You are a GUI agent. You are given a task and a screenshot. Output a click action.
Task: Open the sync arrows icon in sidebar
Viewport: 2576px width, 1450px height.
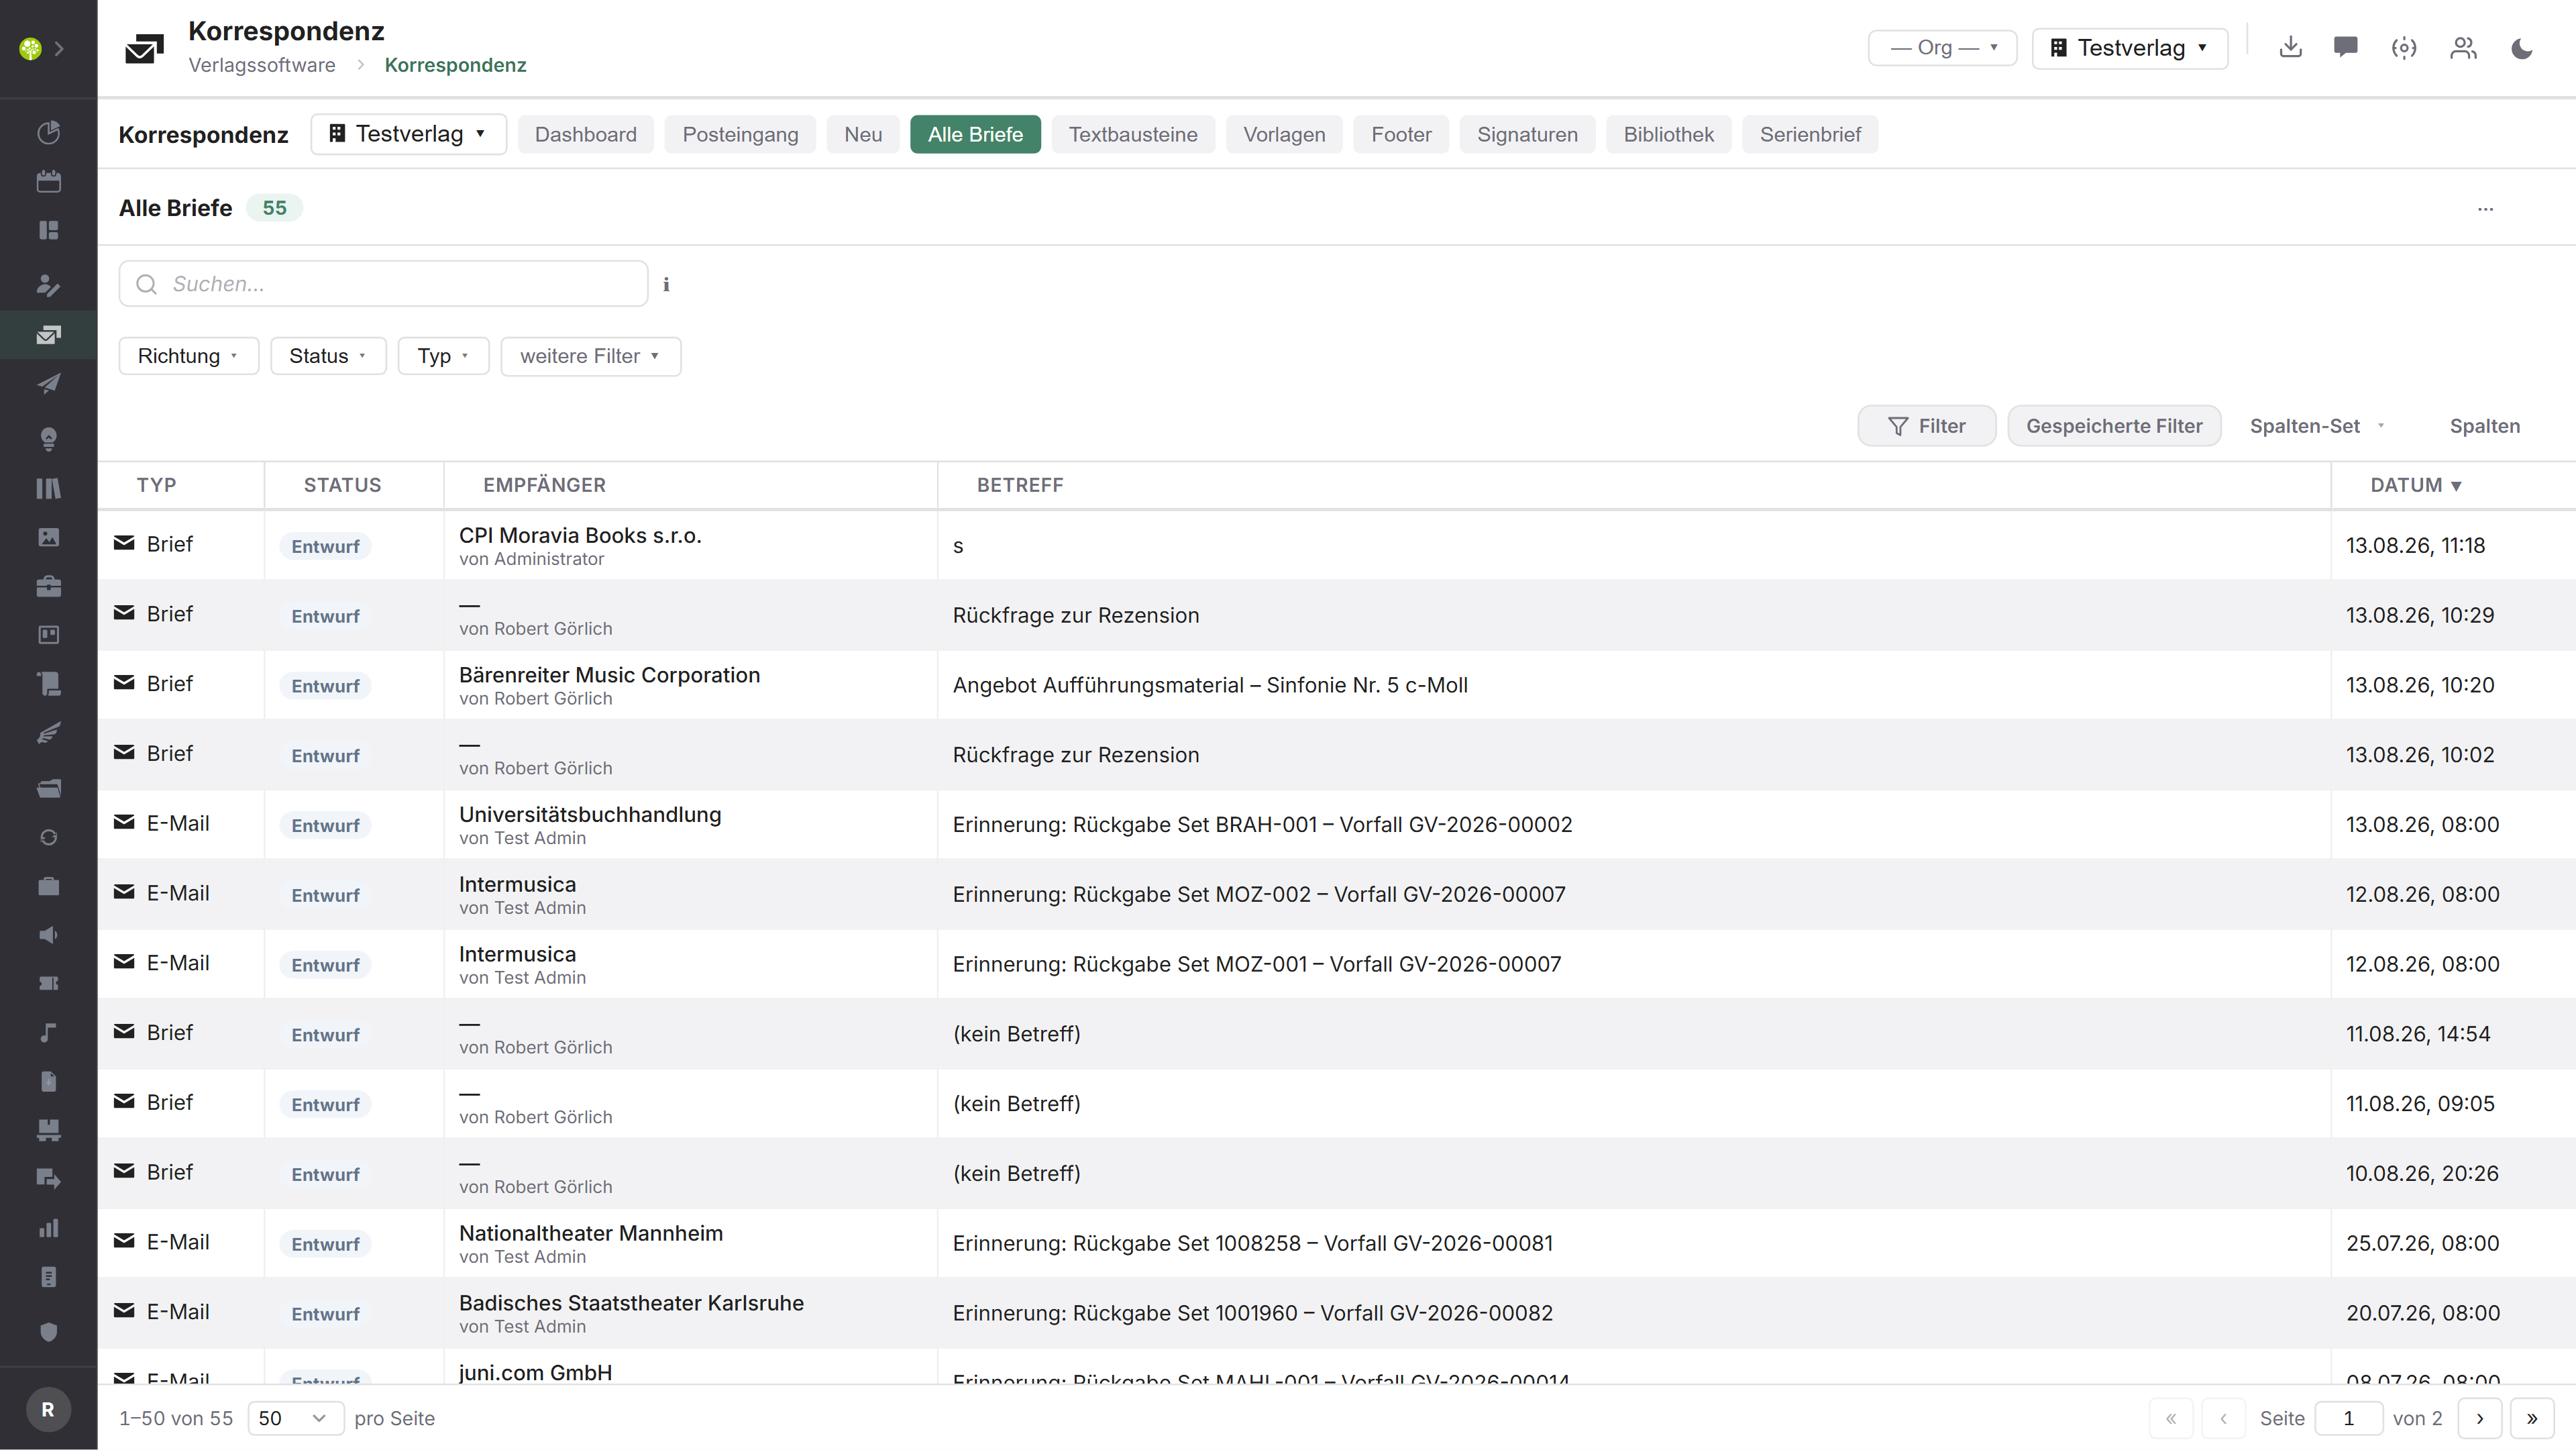(x=48, y=837)
